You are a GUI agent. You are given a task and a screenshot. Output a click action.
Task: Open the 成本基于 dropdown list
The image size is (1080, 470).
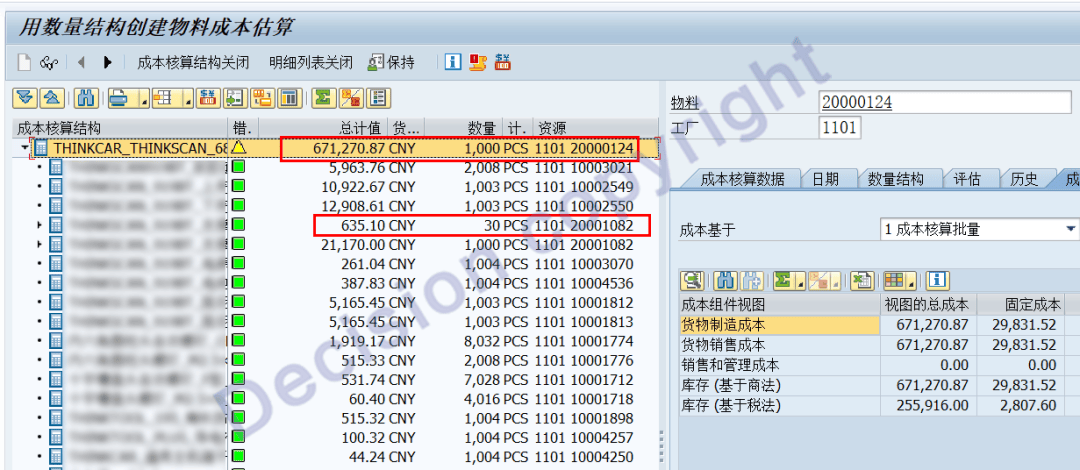coord(1070,229)
